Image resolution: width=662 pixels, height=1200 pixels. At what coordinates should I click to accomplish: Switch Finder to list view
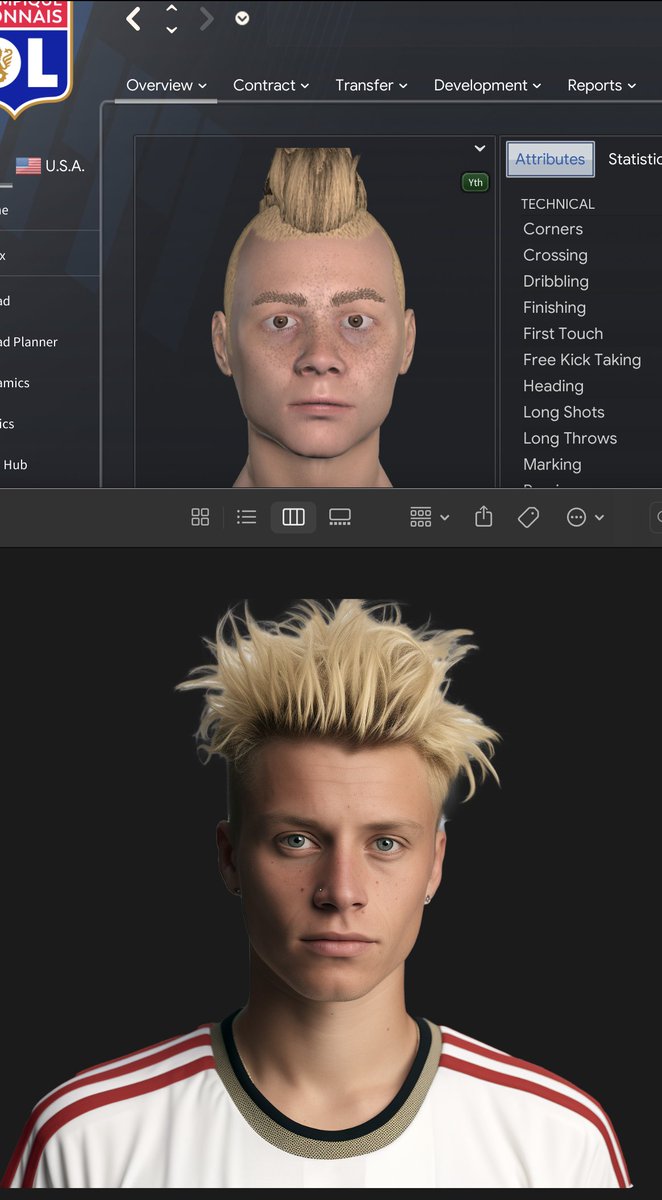click(x=246, y=517)
